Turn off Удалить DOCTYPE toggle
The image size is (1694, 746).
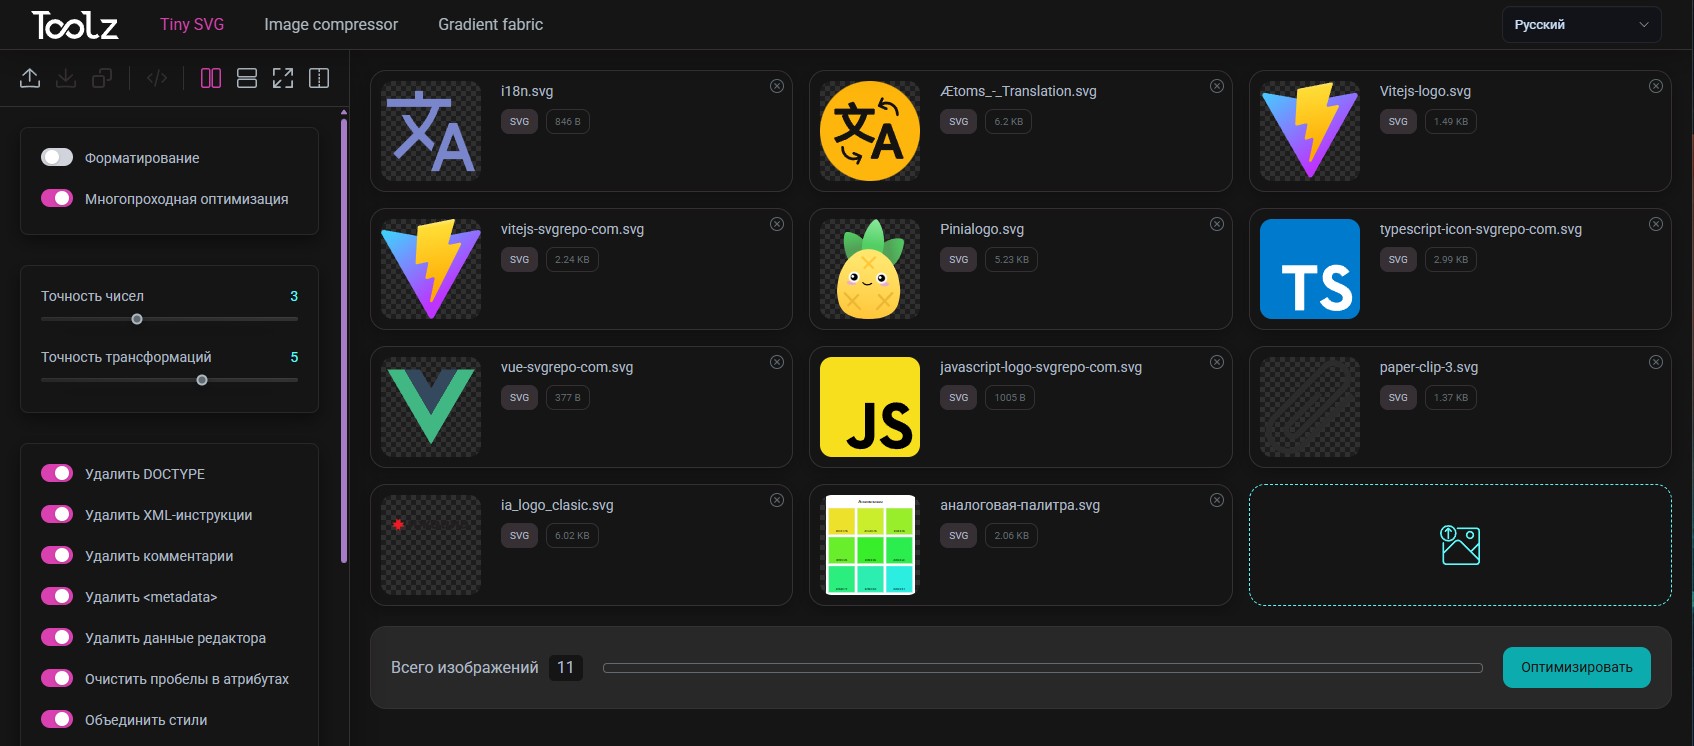coord(57,473)
